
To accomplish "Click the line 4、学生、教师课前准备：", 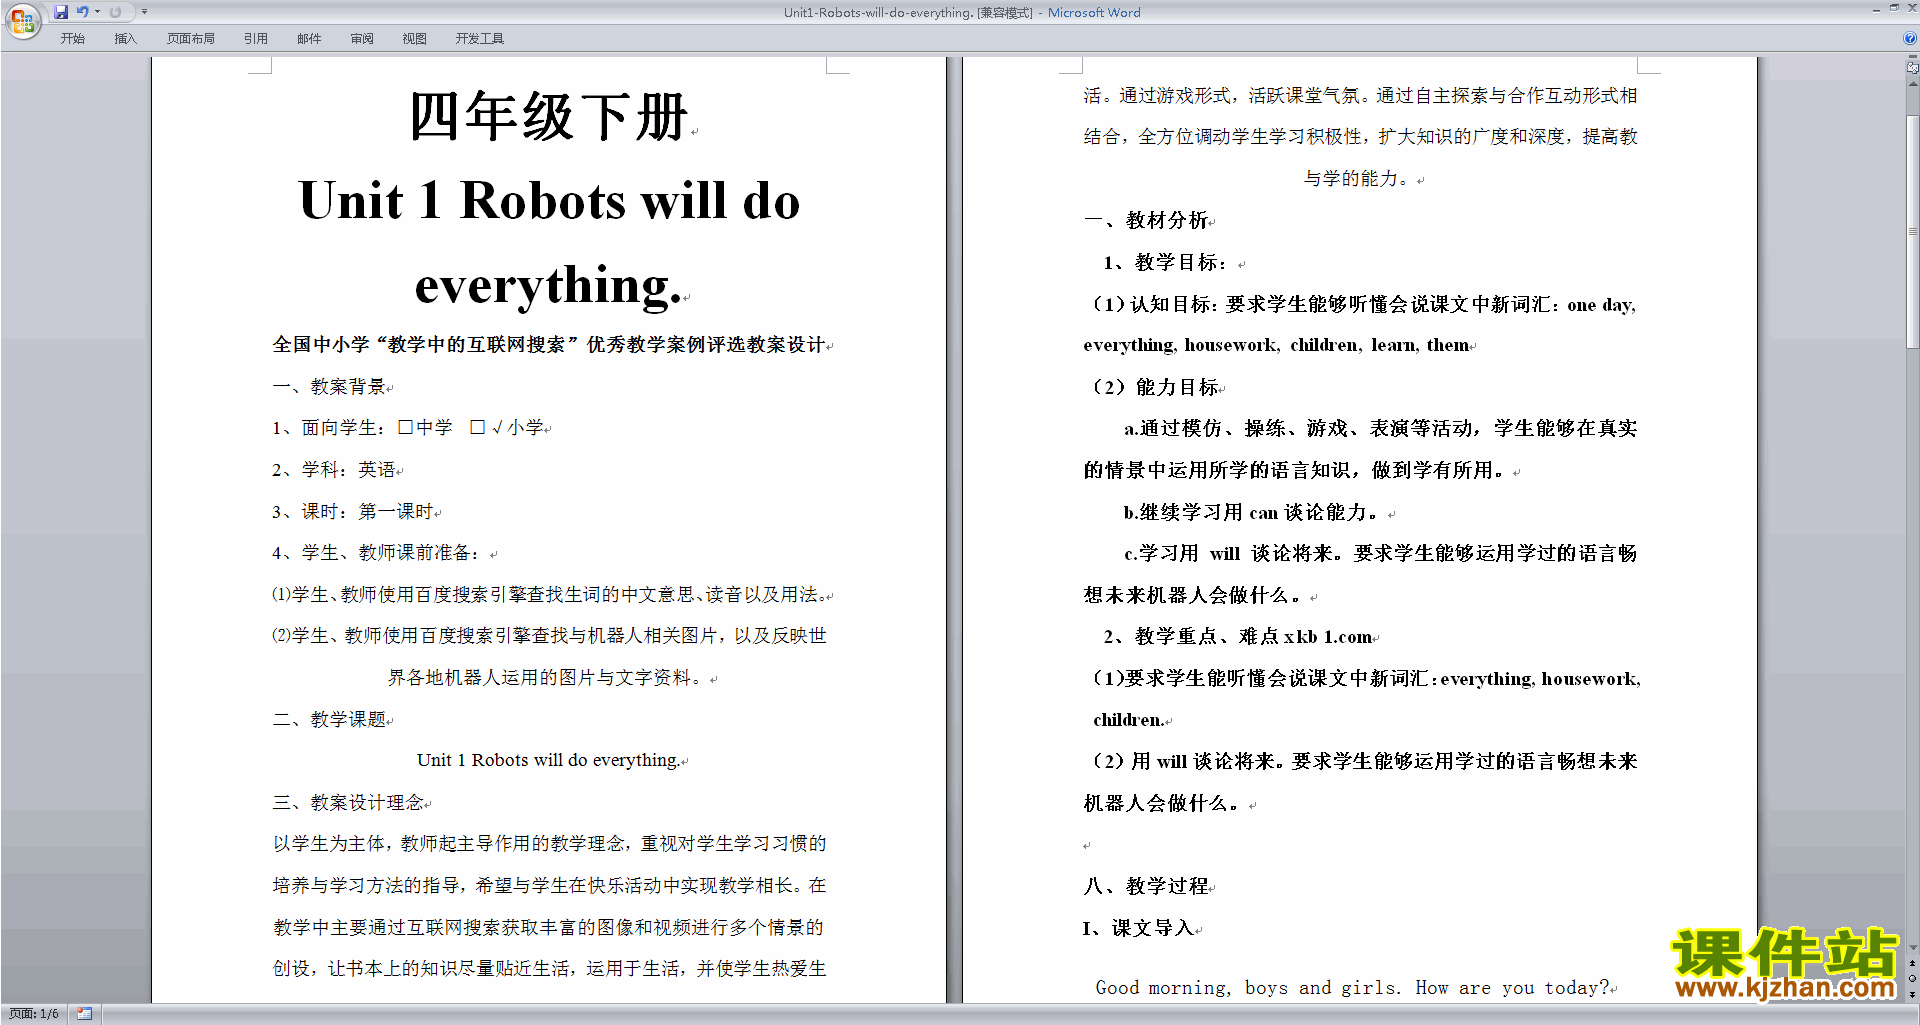I will 376,552.
